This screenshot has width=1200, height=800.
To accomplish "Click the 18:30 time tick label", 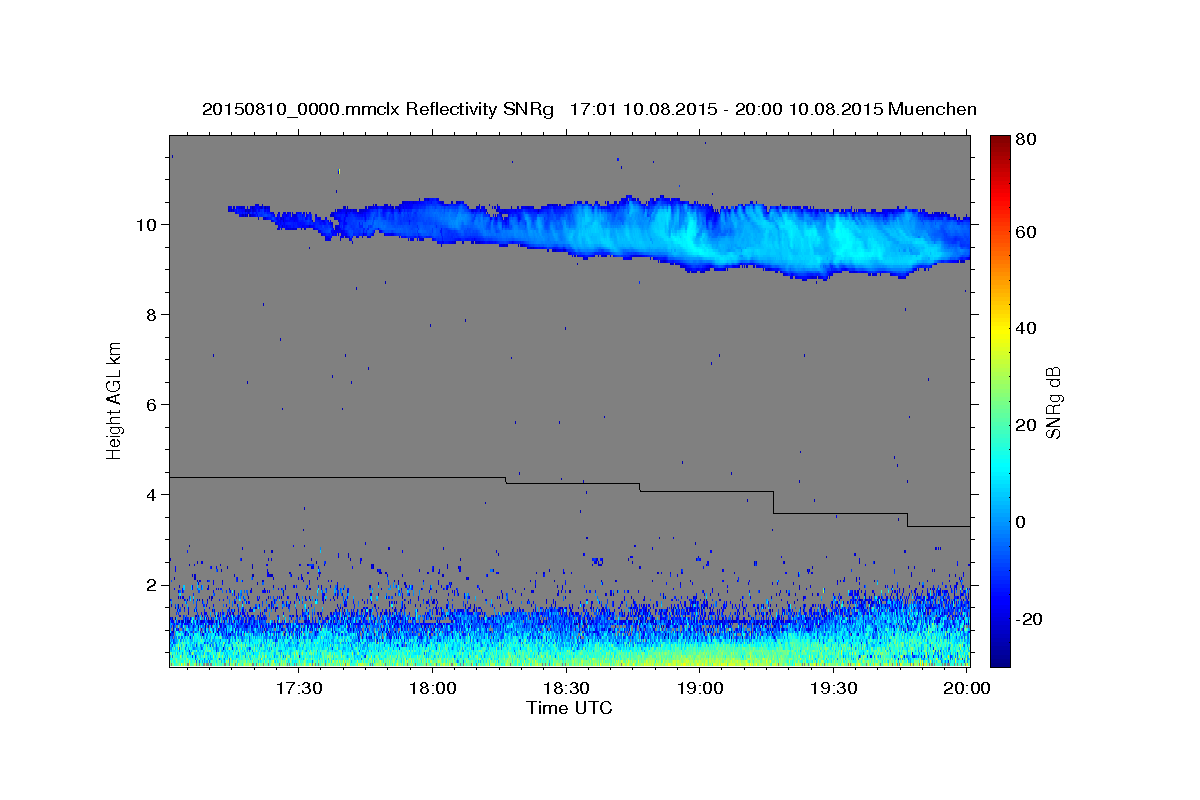I will [x=567, y=688].
